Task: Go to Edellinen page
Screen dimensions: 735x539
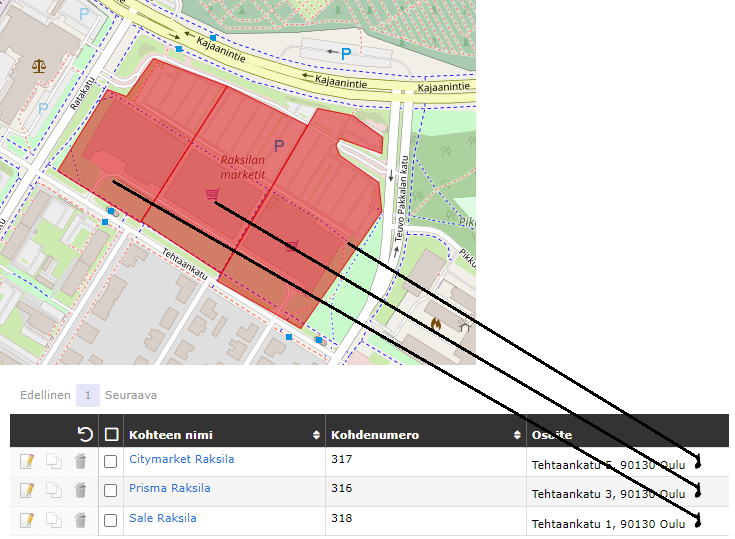Action: [x=45, y=395]
